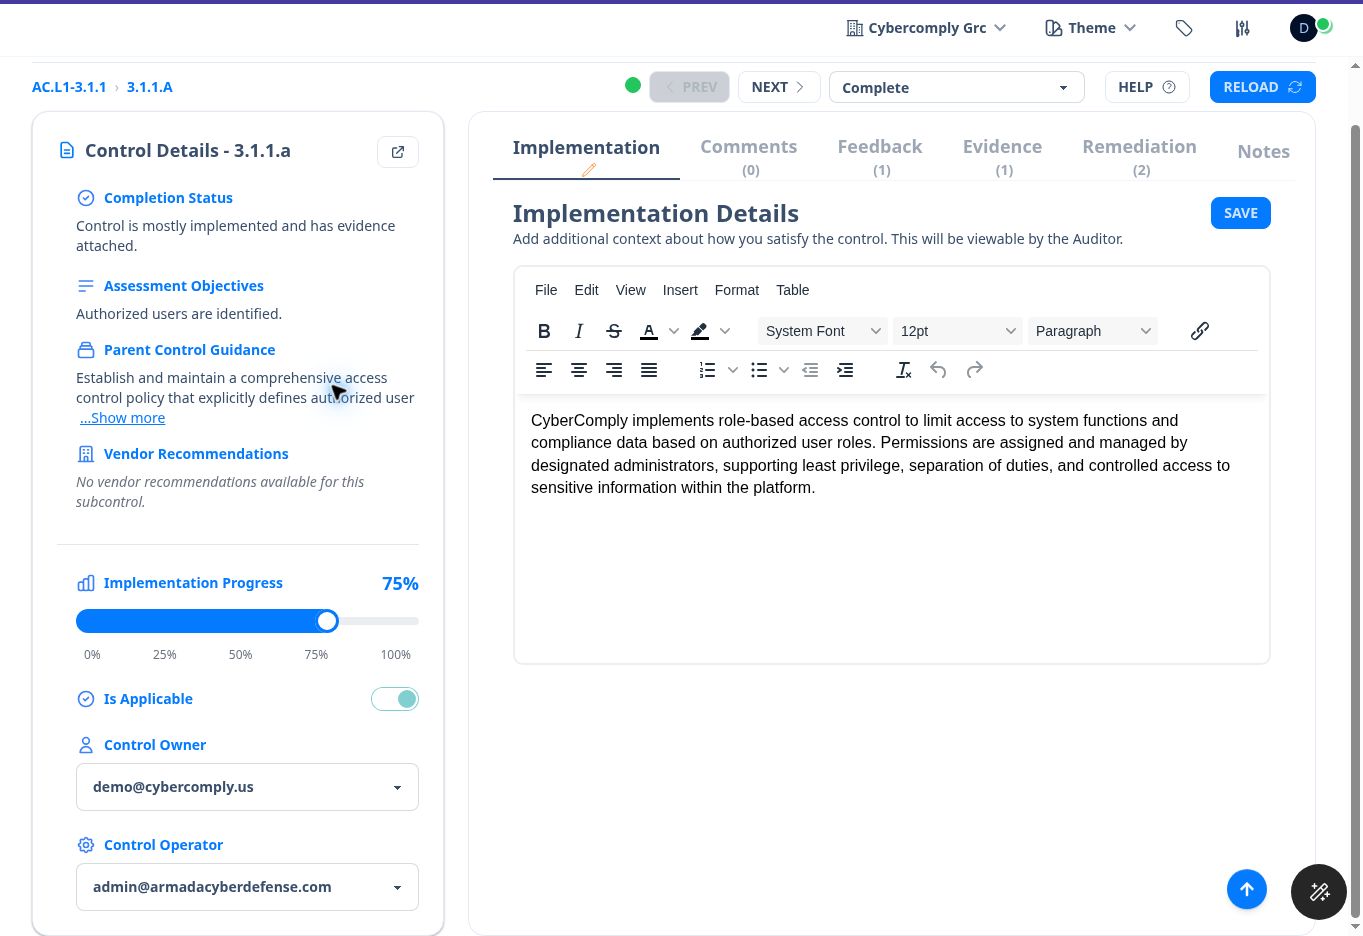Undo last edit

938,370
